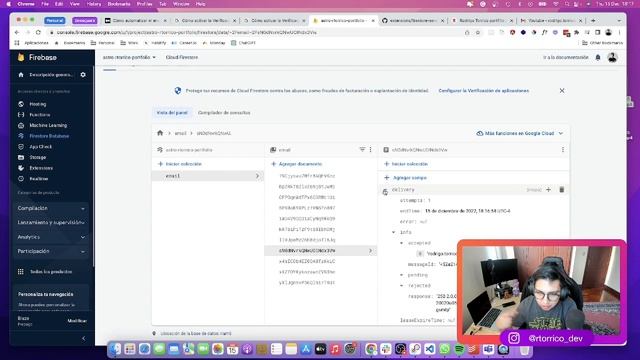Image resolution: width=640 pixels, height=360 pixels.
Task: Switch to the Youtube browser tab
Action: point(551,20)
